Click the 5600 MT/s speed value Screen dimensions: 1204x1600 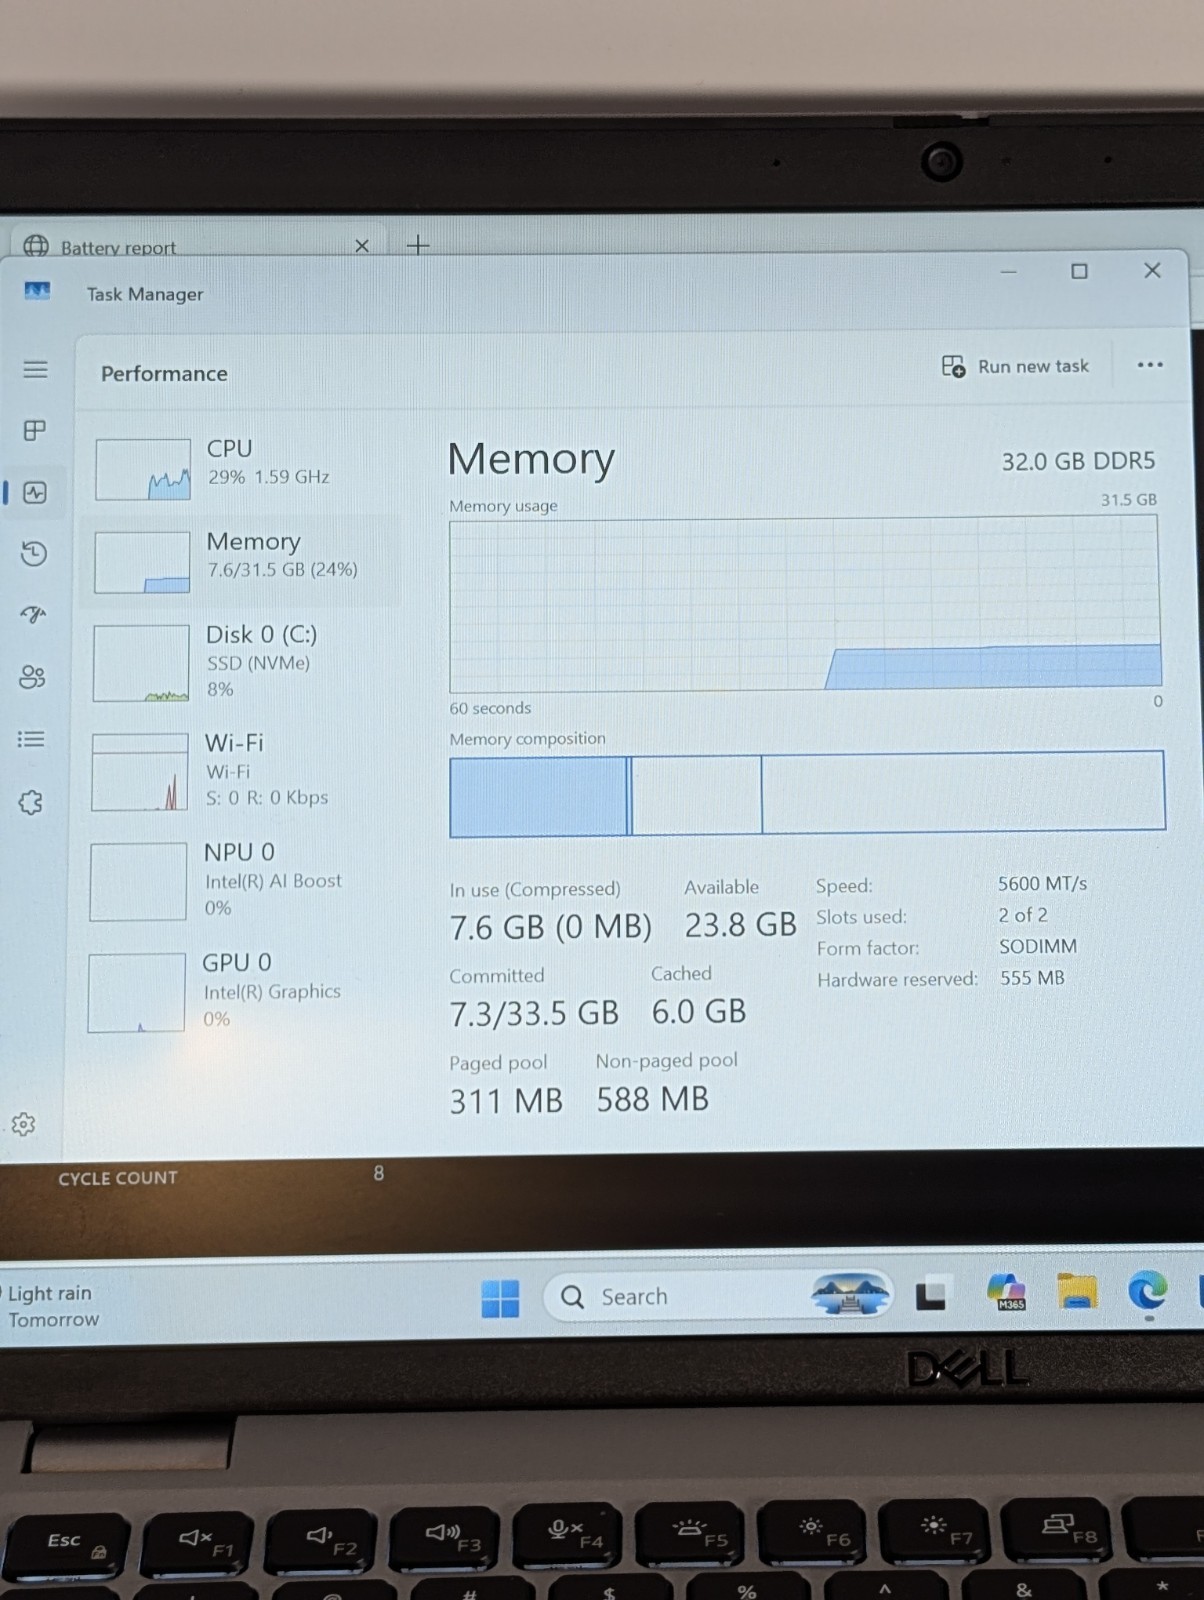[x=1042, y=884]
